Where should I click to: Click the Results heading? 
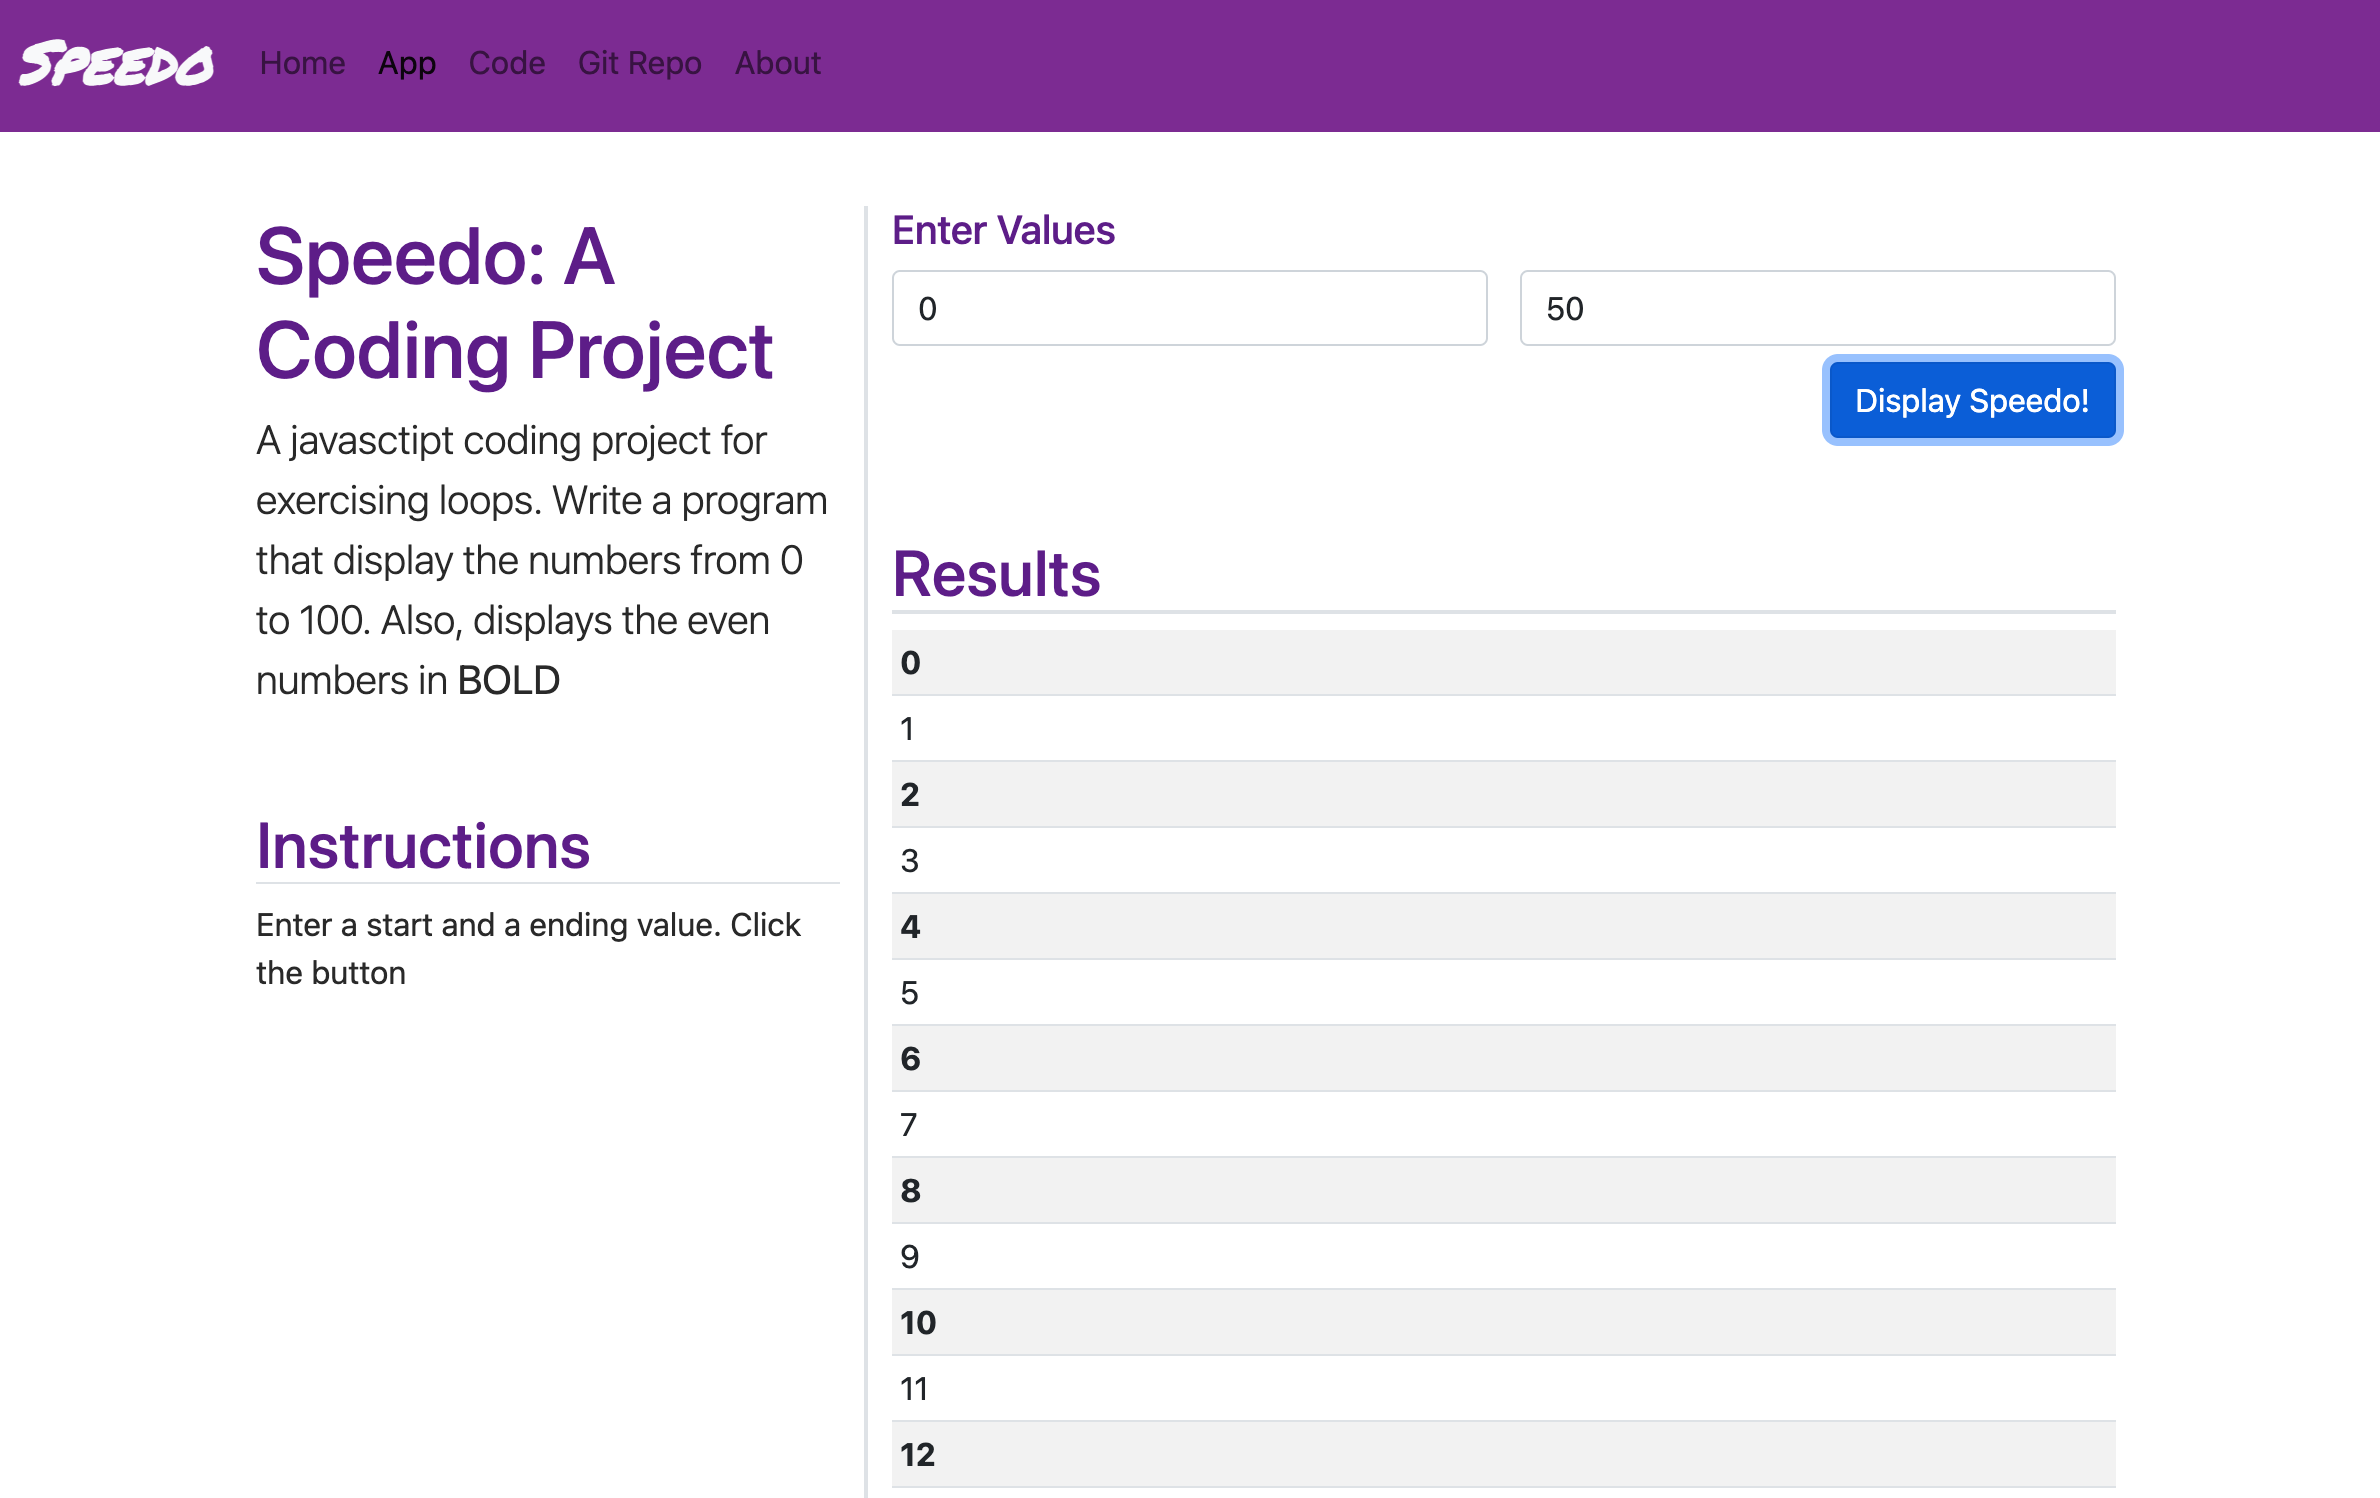[x=996, y=574]
